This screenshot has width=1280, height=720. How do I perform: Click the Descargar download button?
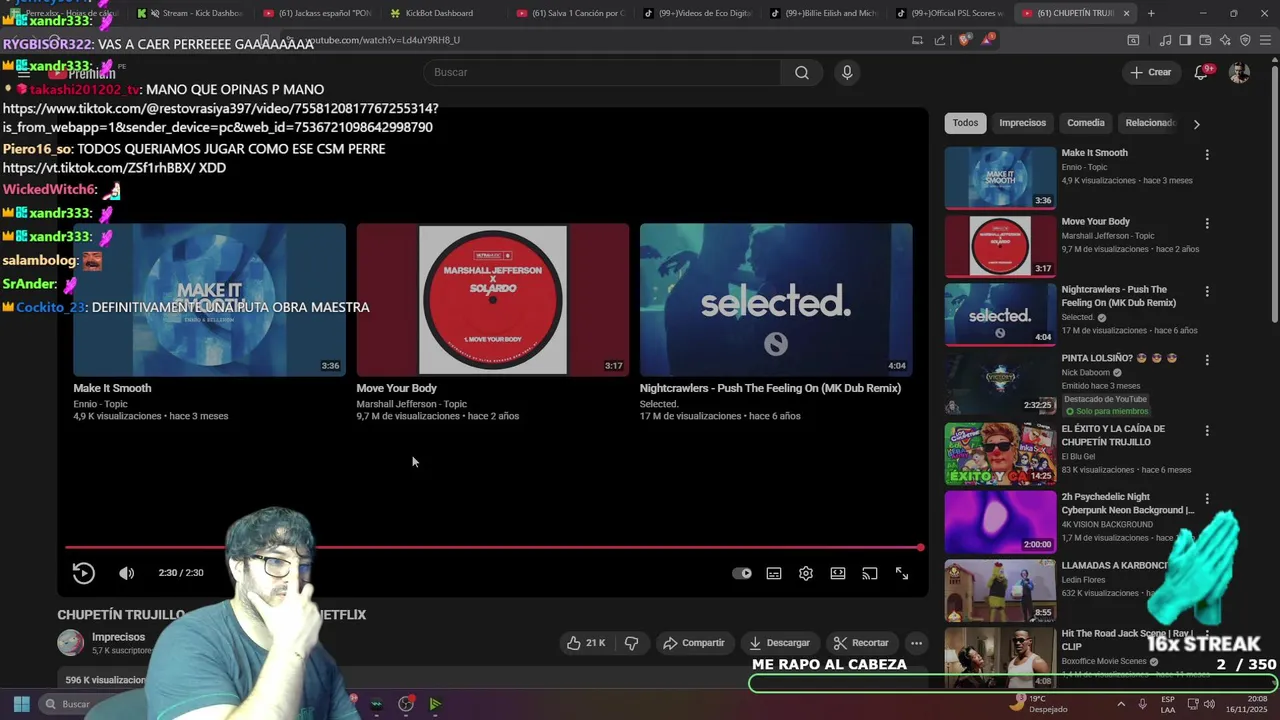click(780, 643)
